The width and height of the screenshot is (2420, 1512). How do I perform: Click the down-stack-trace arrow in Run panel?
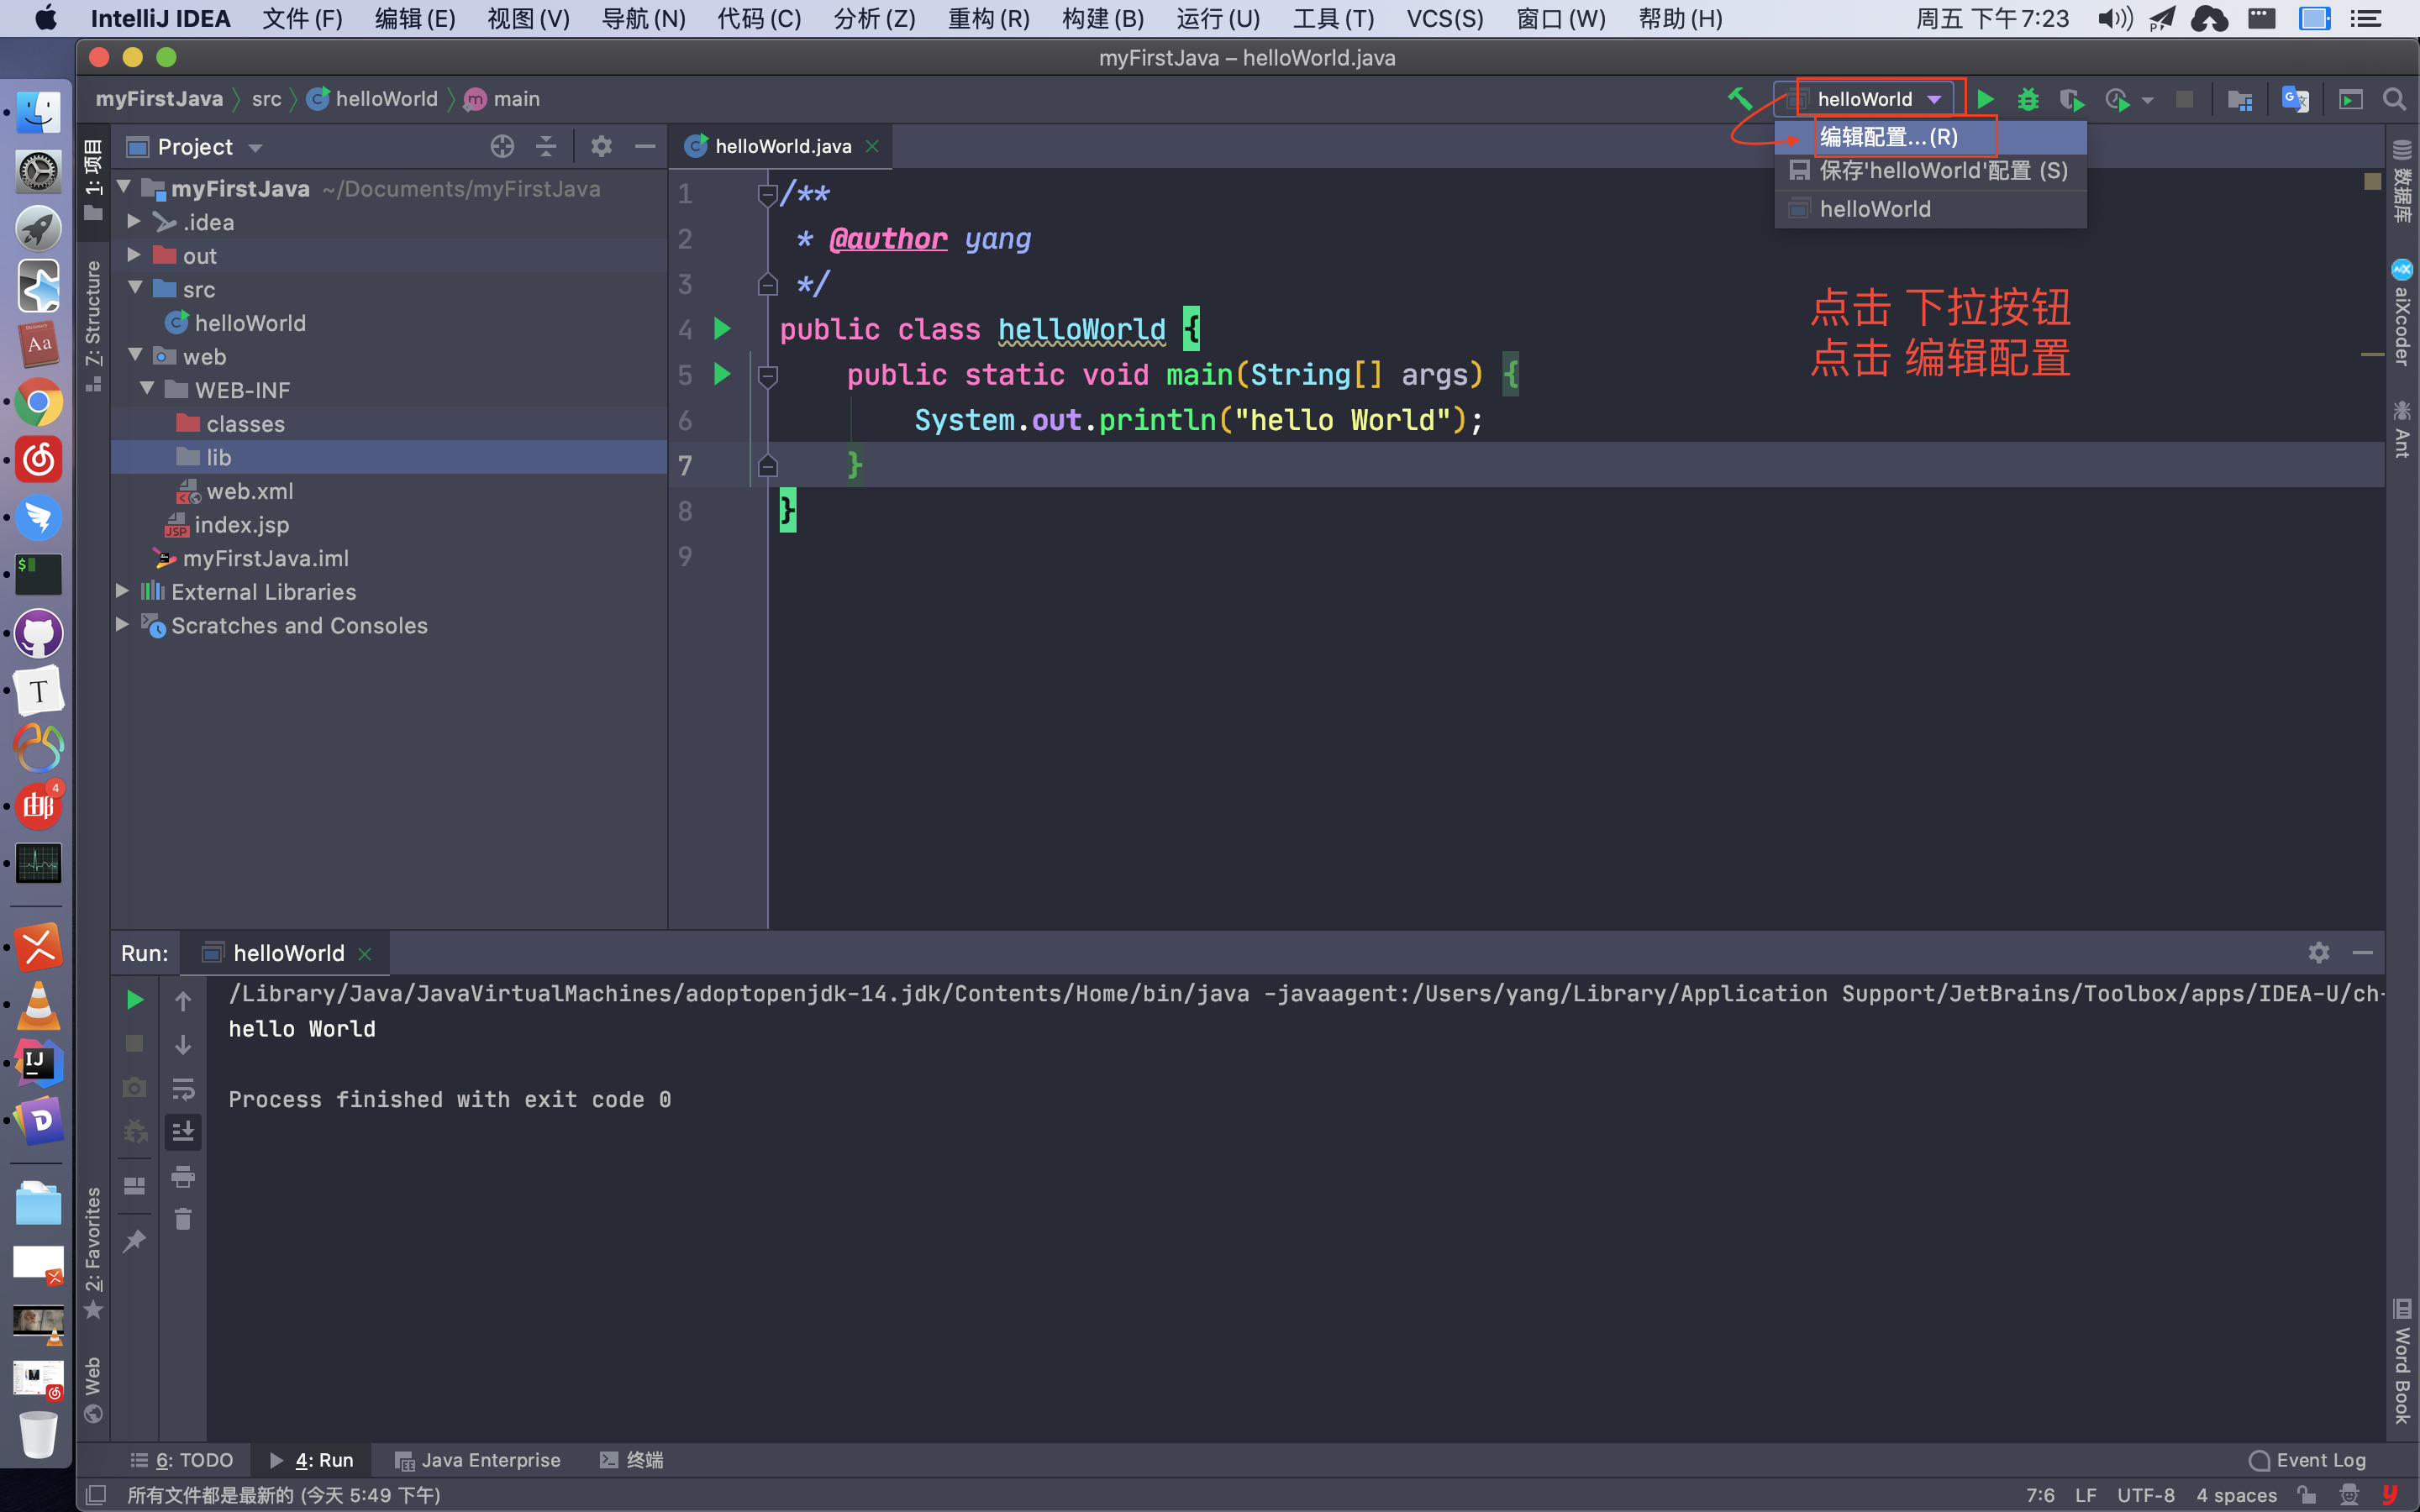click(183, 1044)
